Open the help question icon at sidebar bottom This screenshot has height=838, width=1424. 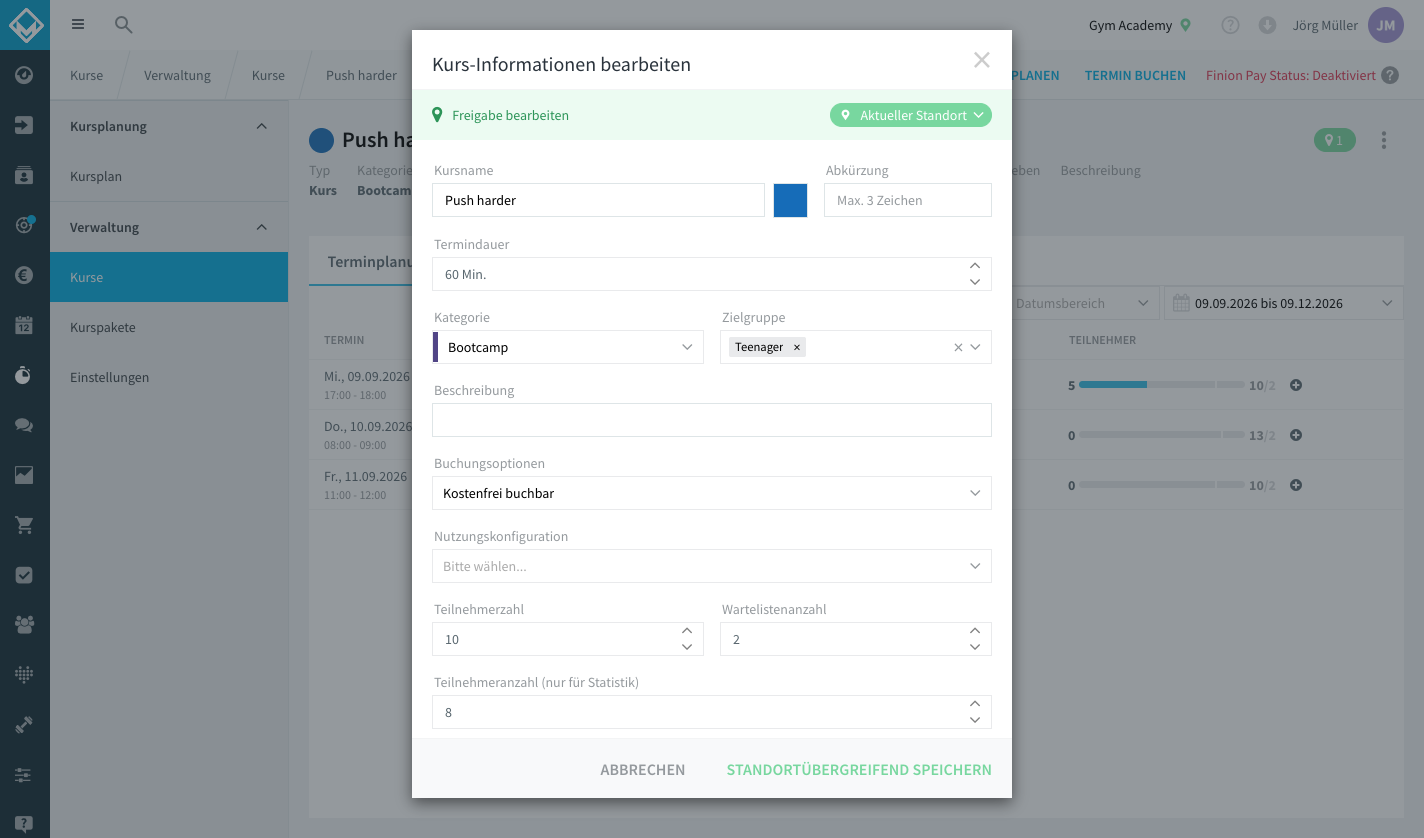[x=25, y=825]
